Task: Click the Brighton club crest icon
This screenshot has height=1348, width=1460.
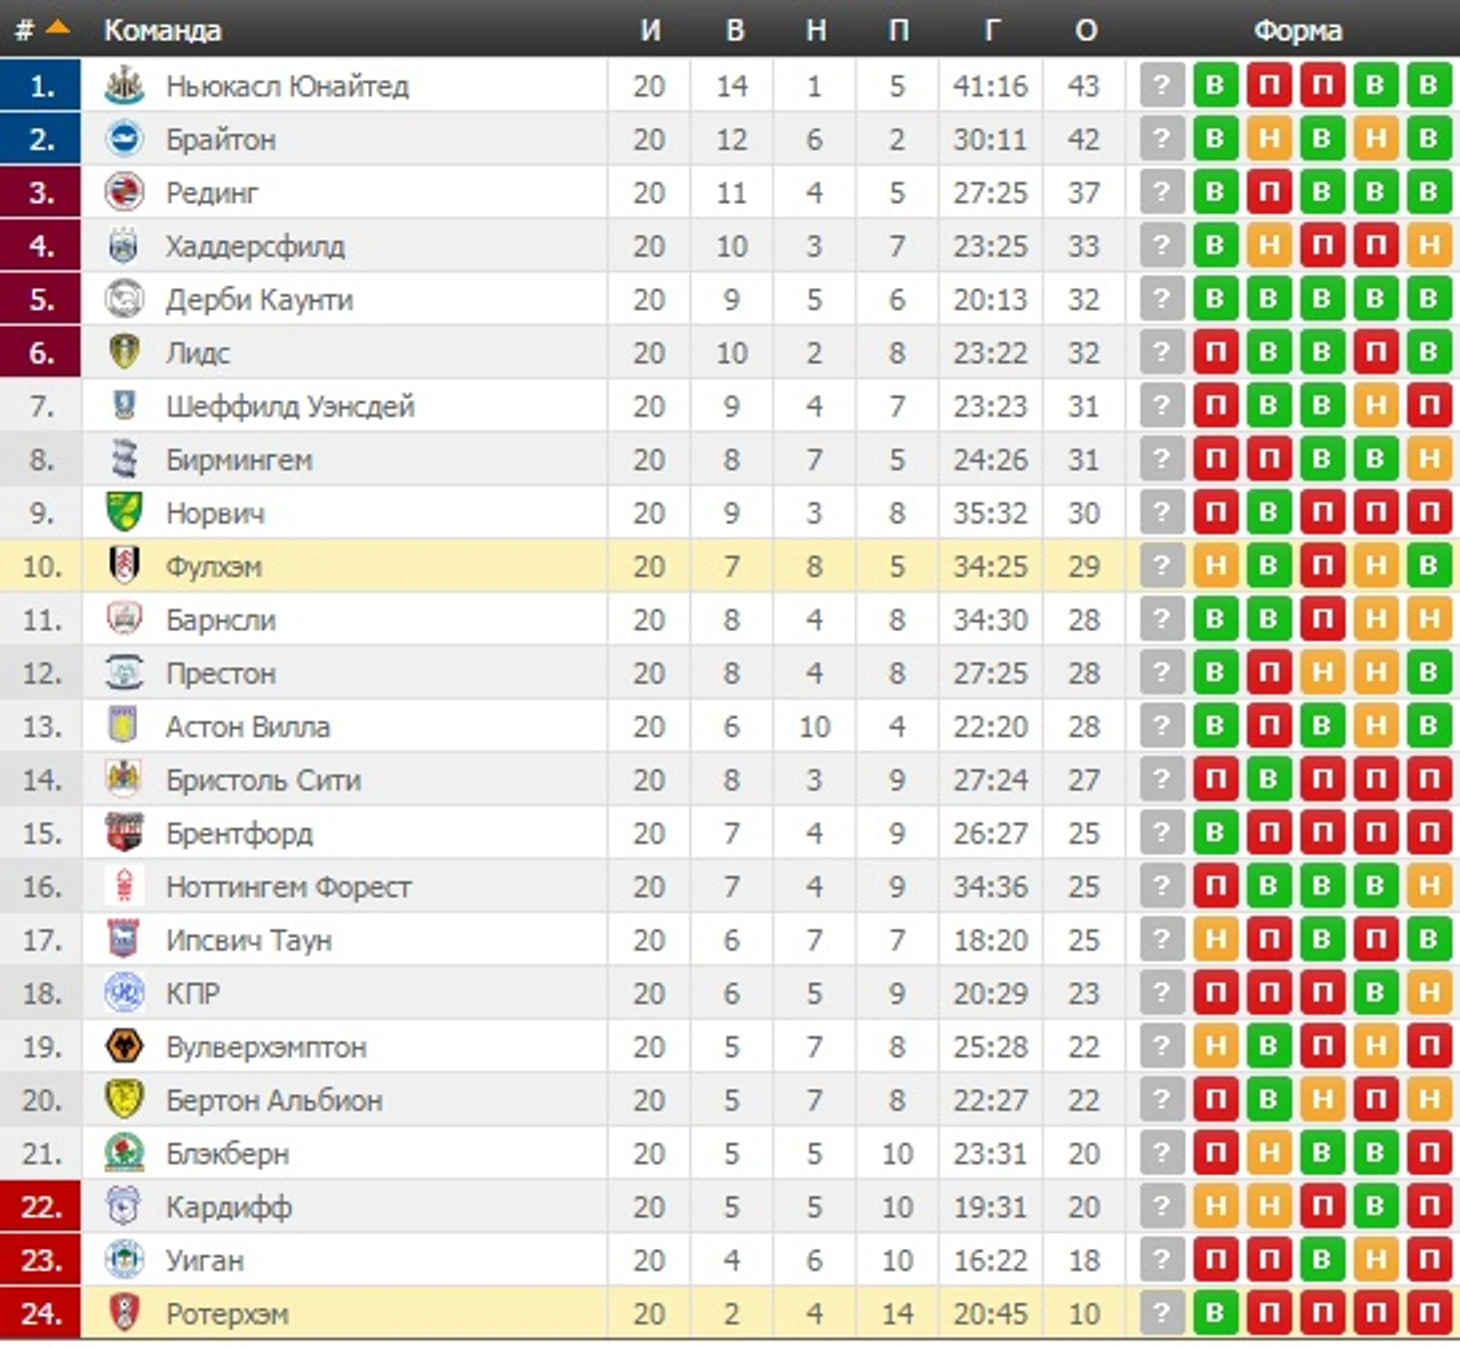Action: click(124, 139)
